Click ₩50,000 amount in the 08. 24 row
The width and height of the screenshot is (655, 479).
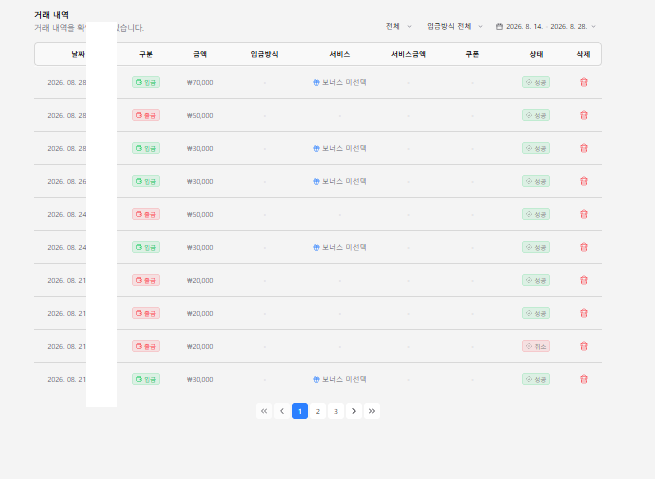200,214
